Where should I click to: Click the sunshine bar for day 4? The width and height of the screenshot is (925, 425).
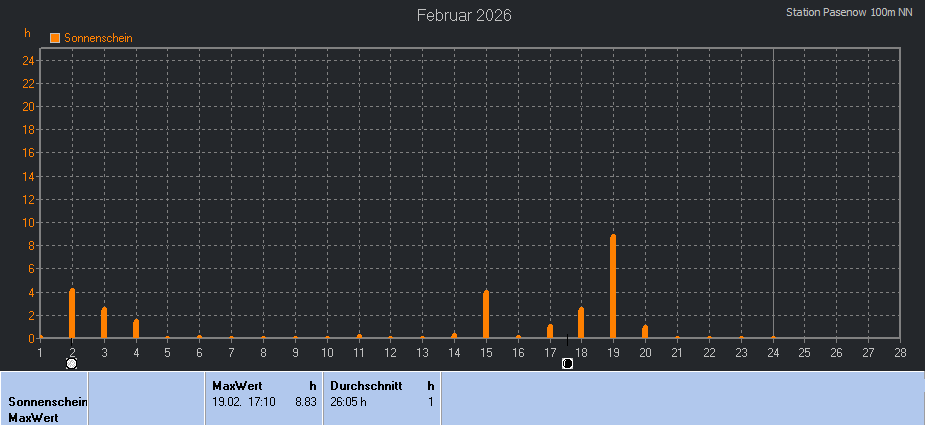[x=136, y=328]
